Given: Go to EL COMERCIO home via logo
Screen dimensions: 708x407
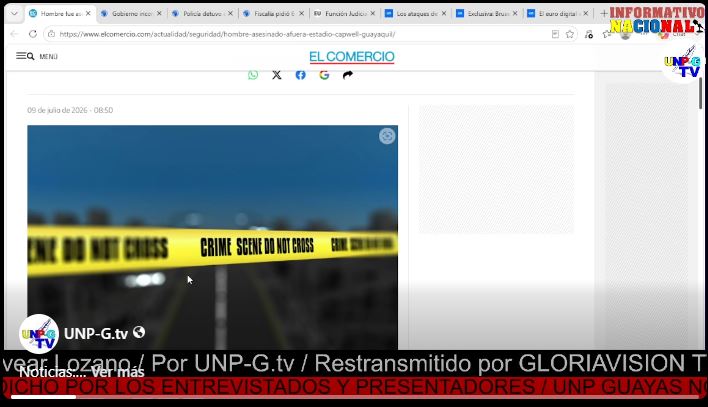Looking at the screenshot, I should (352, 57).
